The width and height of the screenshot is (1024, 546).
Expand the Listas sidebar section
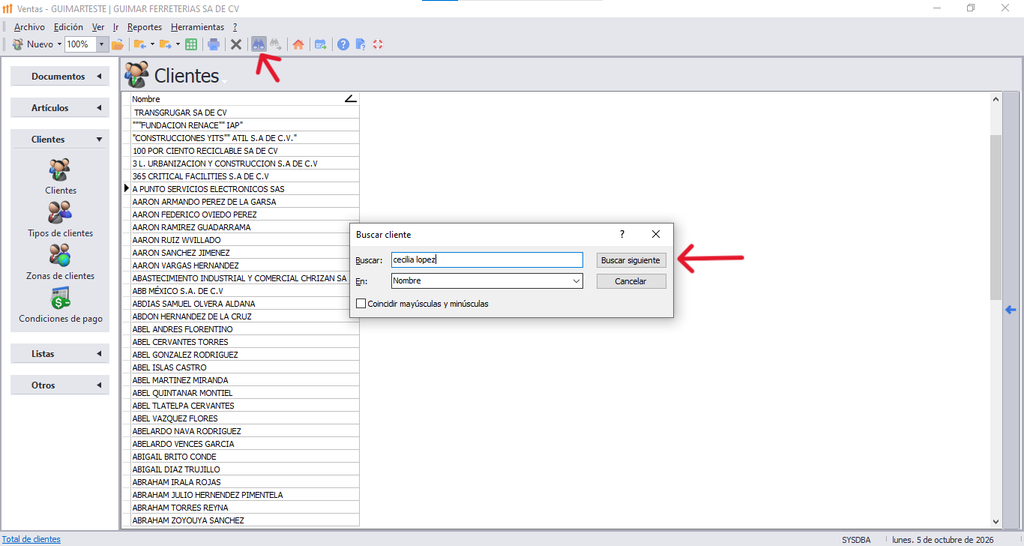[x=60, y=353]
